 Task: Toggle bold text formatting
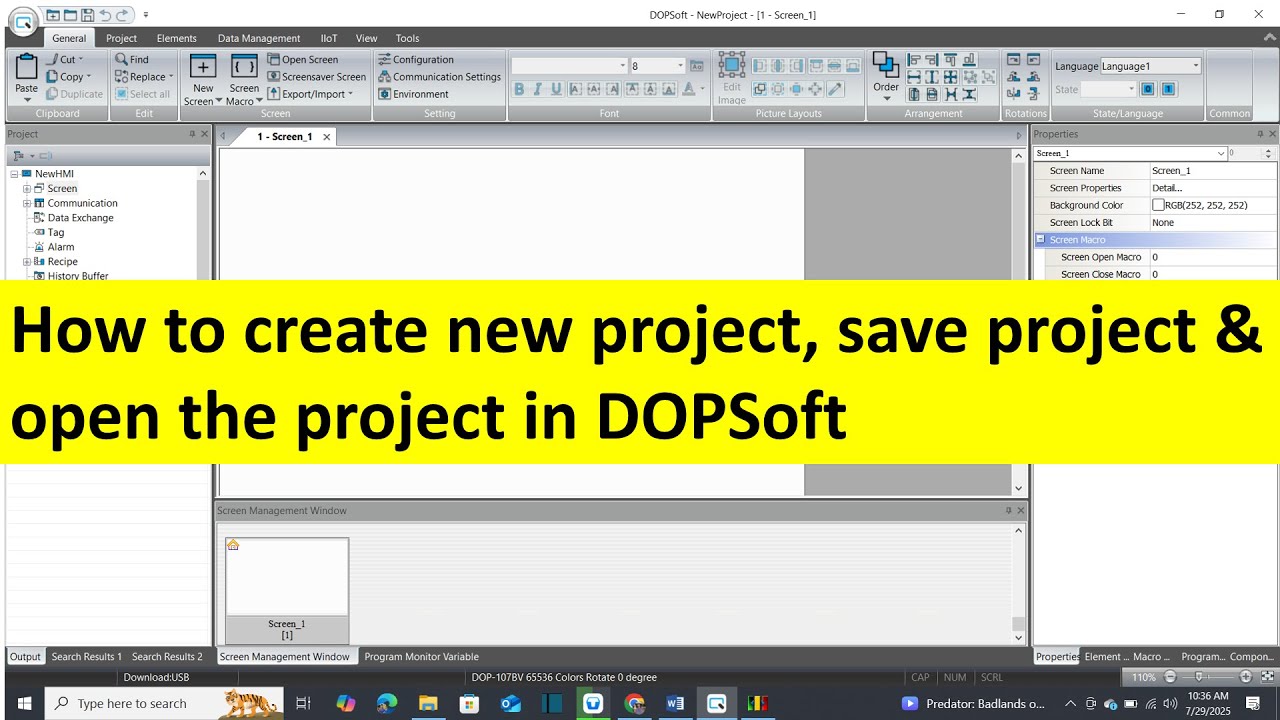519,89
